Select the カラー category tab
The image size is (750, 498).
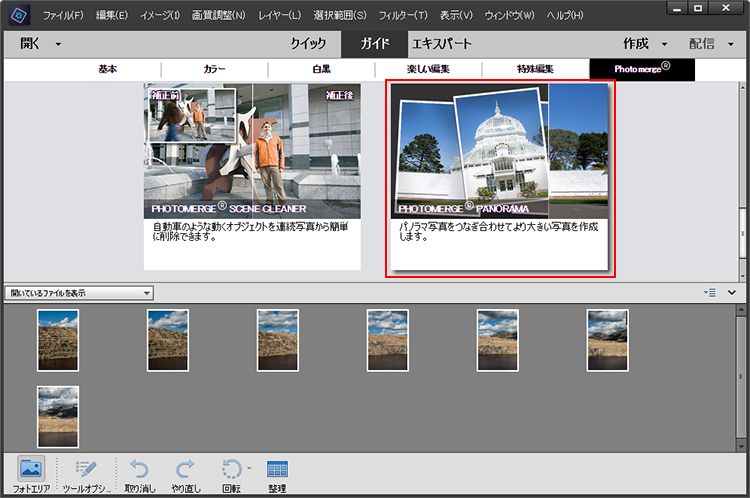pyautogui.click(x=214, y=69)
